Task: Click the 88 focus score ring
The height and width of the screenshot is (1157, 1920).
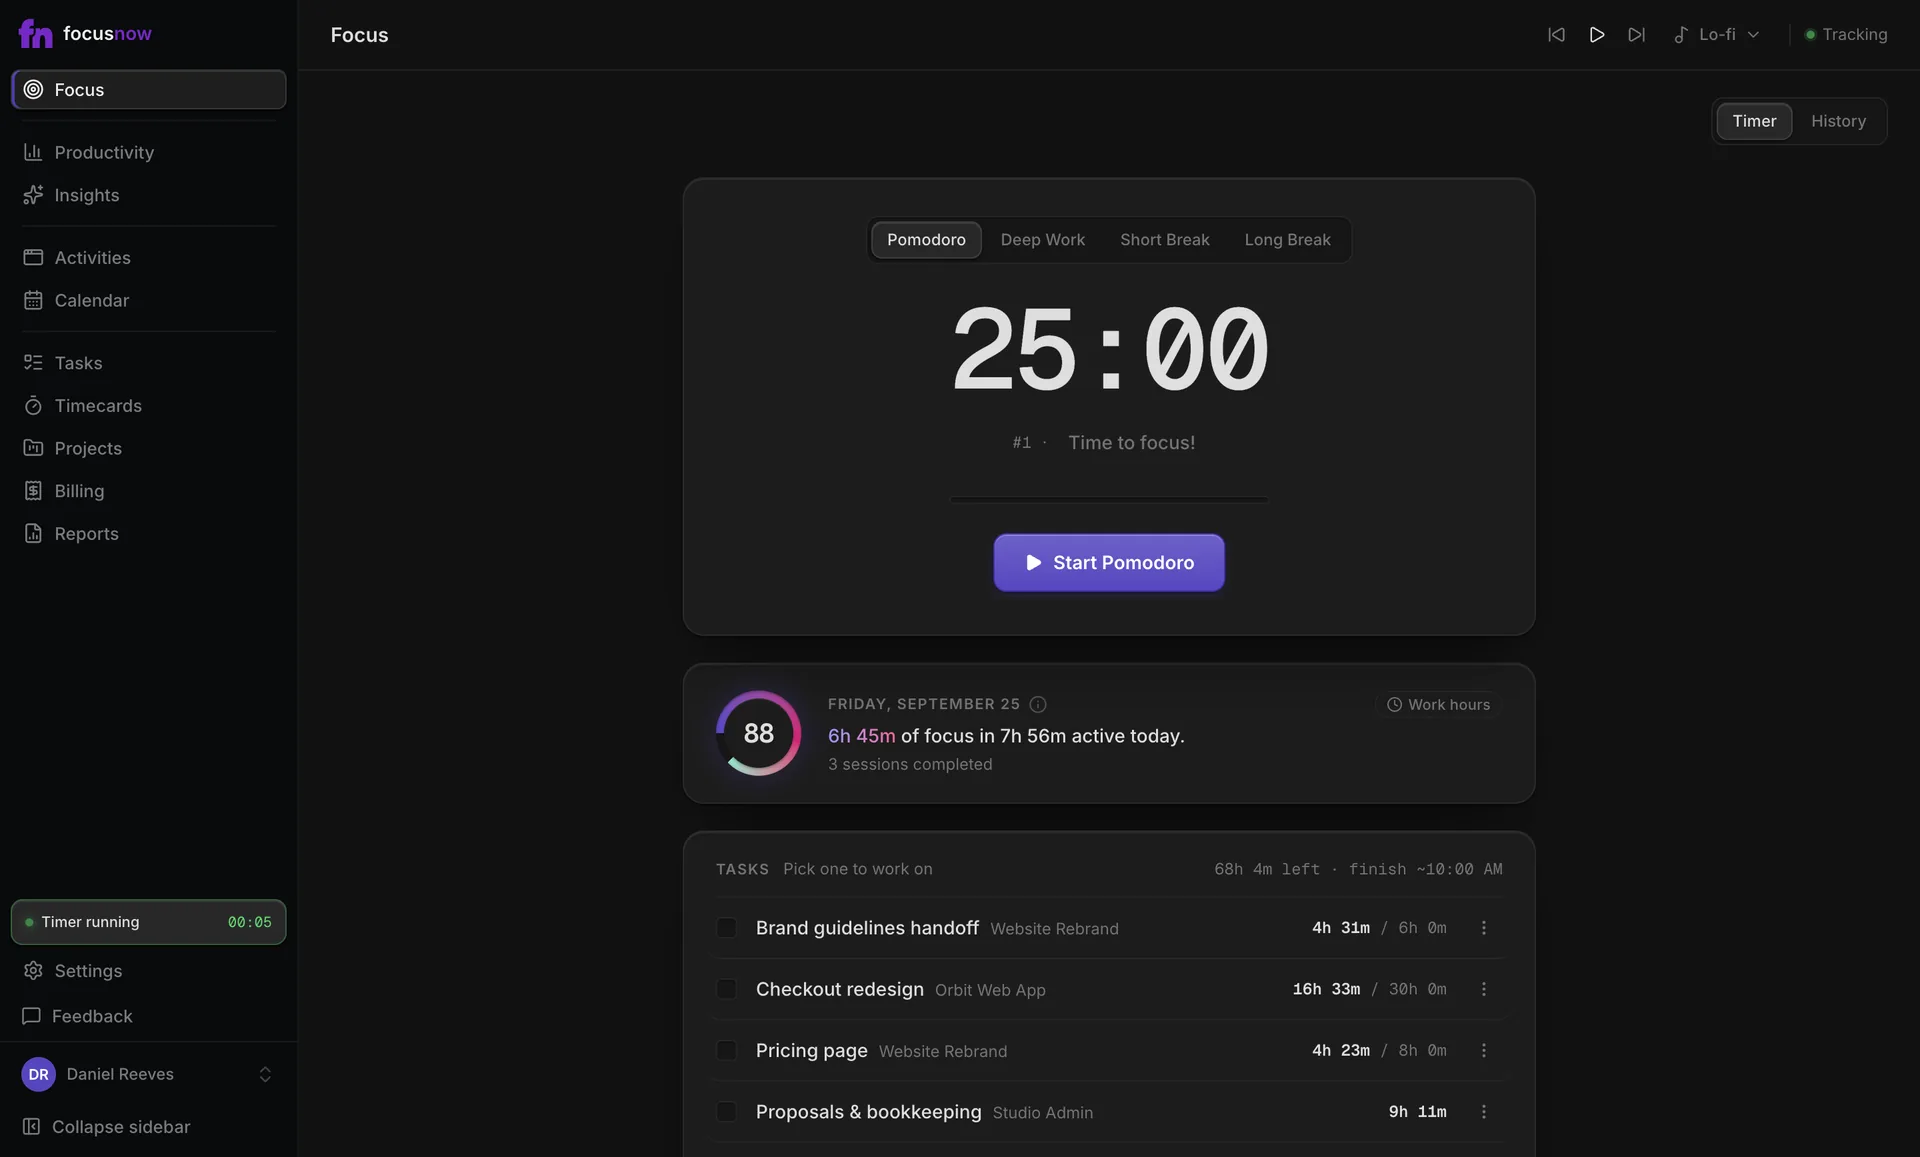Action: point(759,733)
